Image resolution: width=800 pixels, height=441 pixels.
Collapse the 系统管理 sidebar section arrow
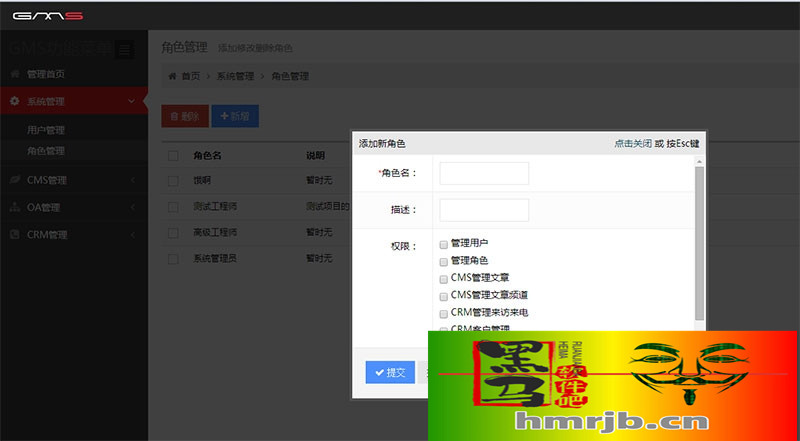(132, 101)
